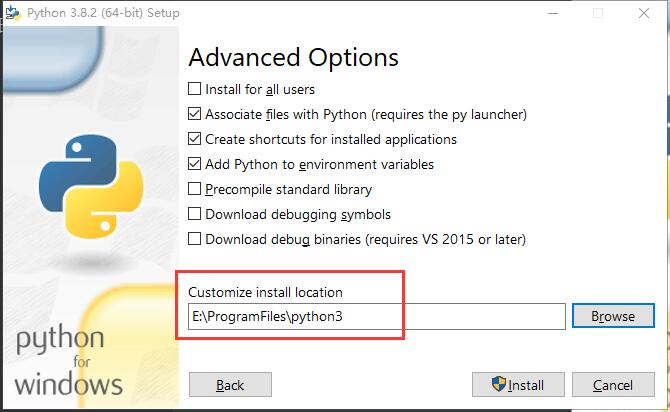The width and height of the screenshot is (670, 412).
Task: Cancel the Python setup
Action: tap(613, 385)
